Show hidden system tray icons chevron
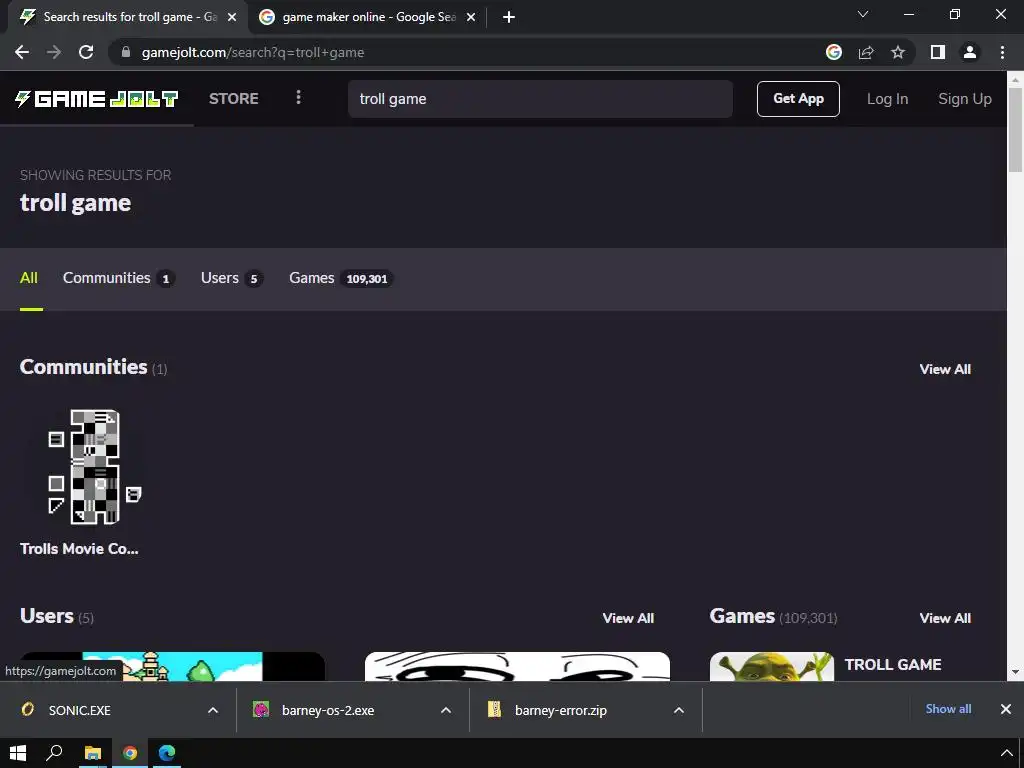Image resolution: width=1024 pixels, height=768 pixels. pyautogui.click(x=1006, y=753)
